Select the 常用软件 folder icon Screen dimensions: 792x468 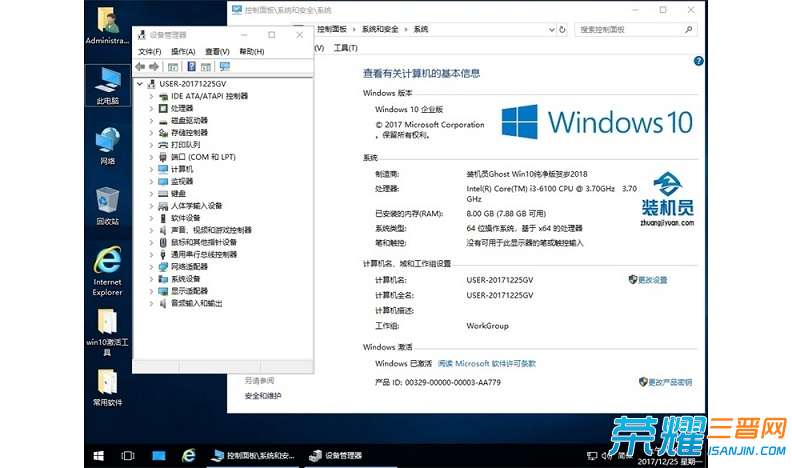(x=107, y=388)
